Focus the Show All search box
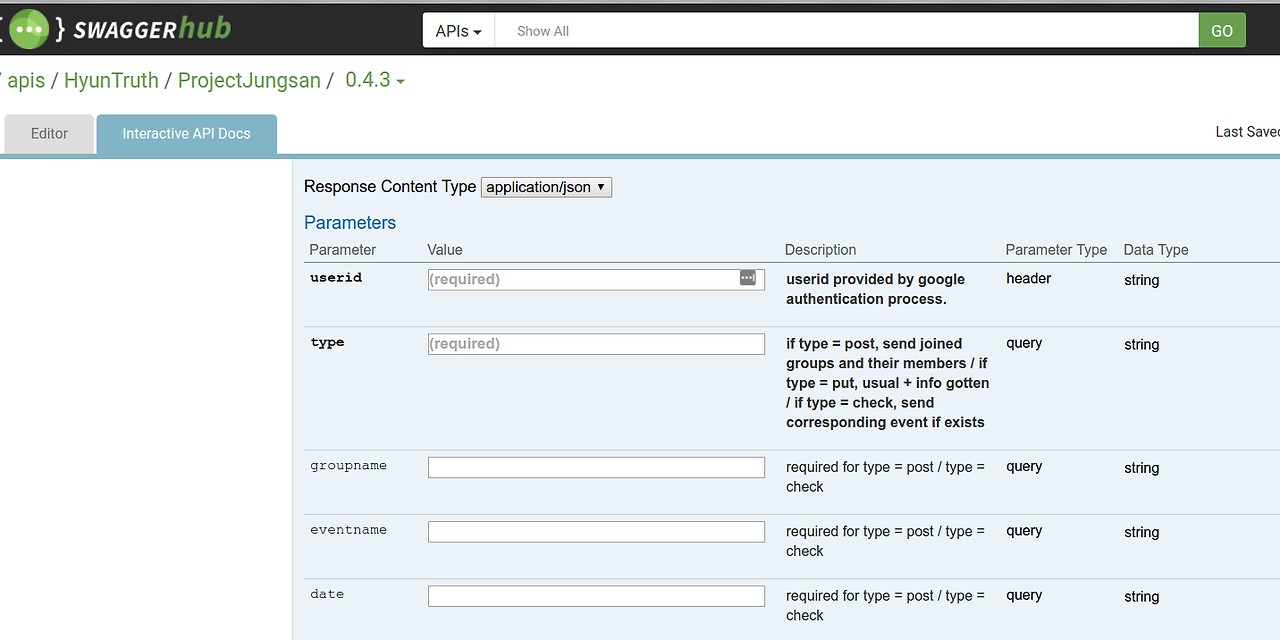The height and width of the screenshot is (640, 1280). (x=846, y=31)
